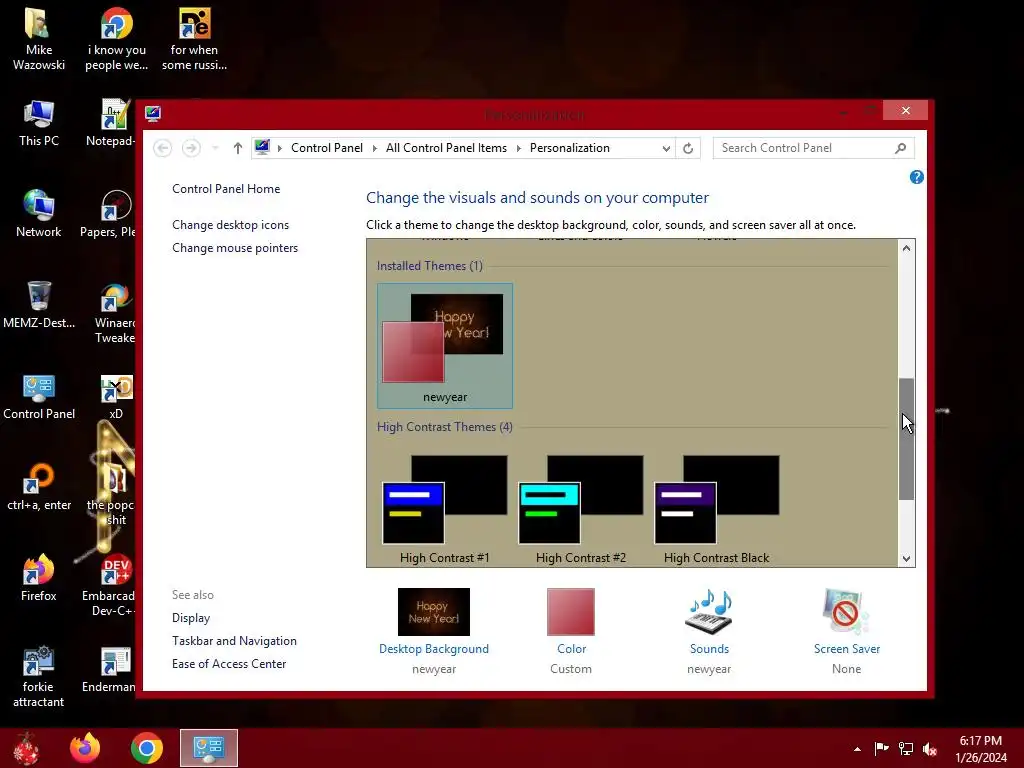Screen dimensions: 1024x768
Task: Go back with the Back arrow button
Action: coord(163,148)
